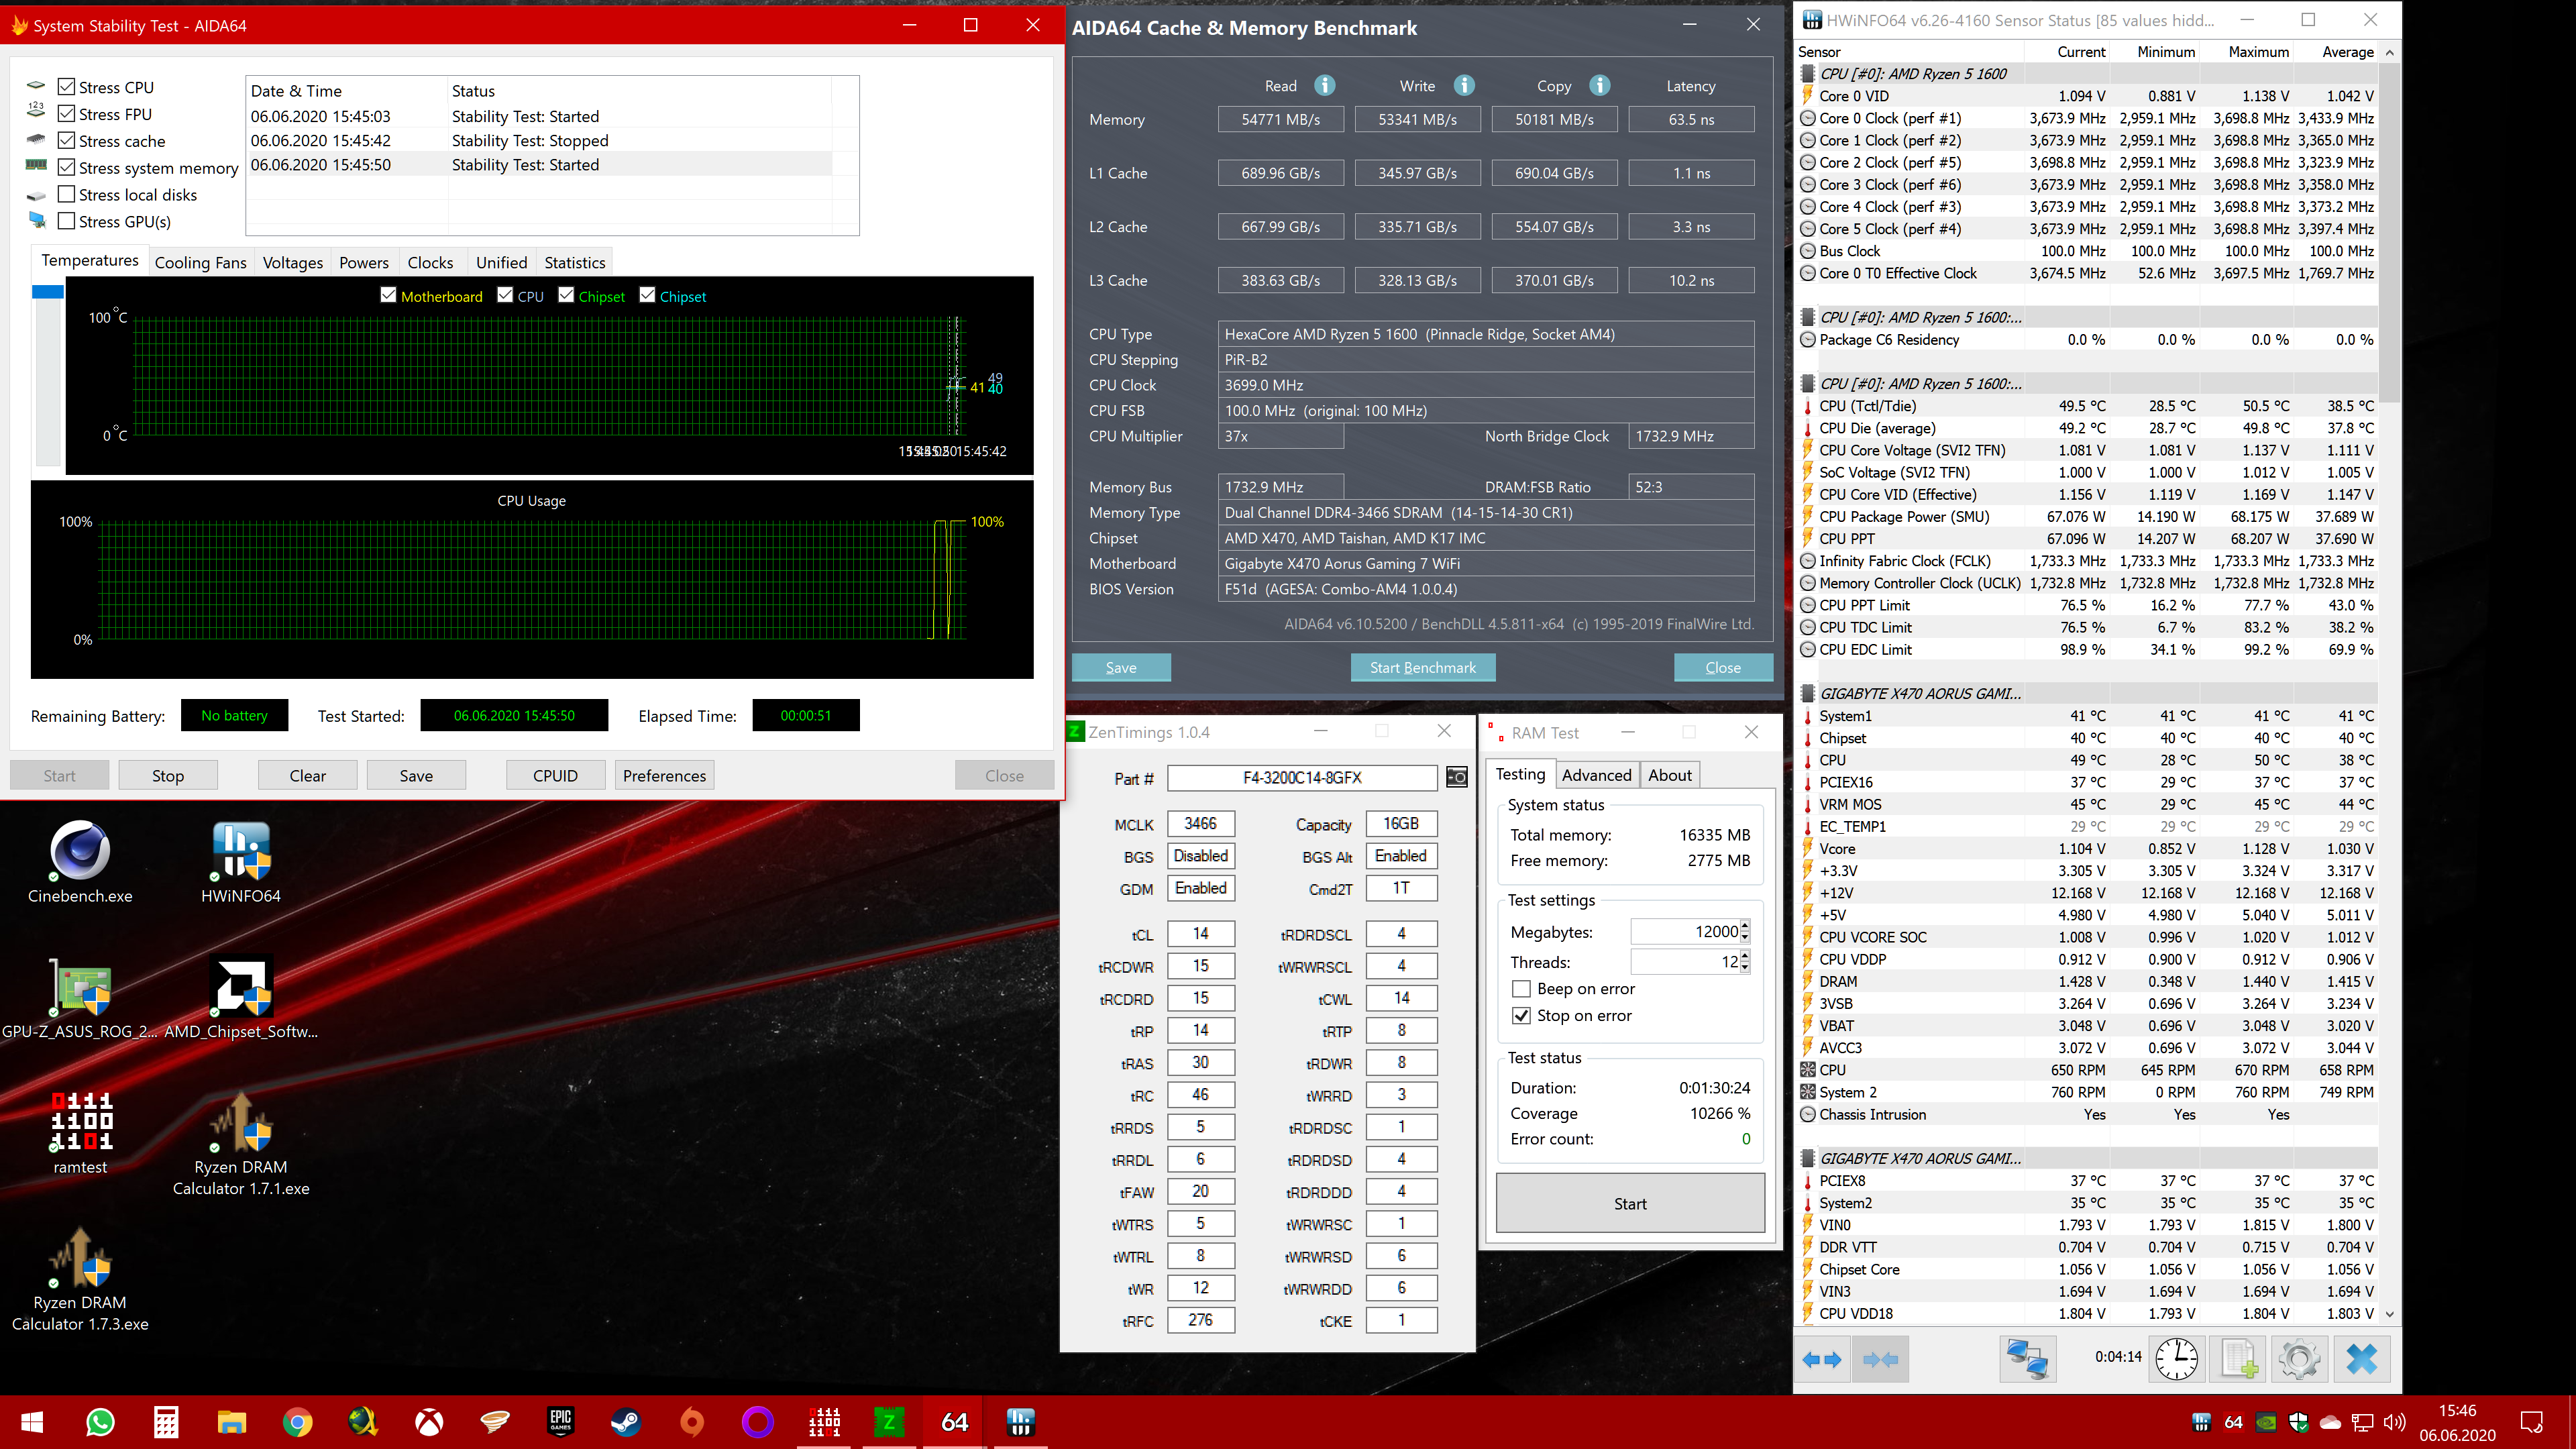
Task: Increase Megabytes value with up stepper
Action: point(1745,925)
